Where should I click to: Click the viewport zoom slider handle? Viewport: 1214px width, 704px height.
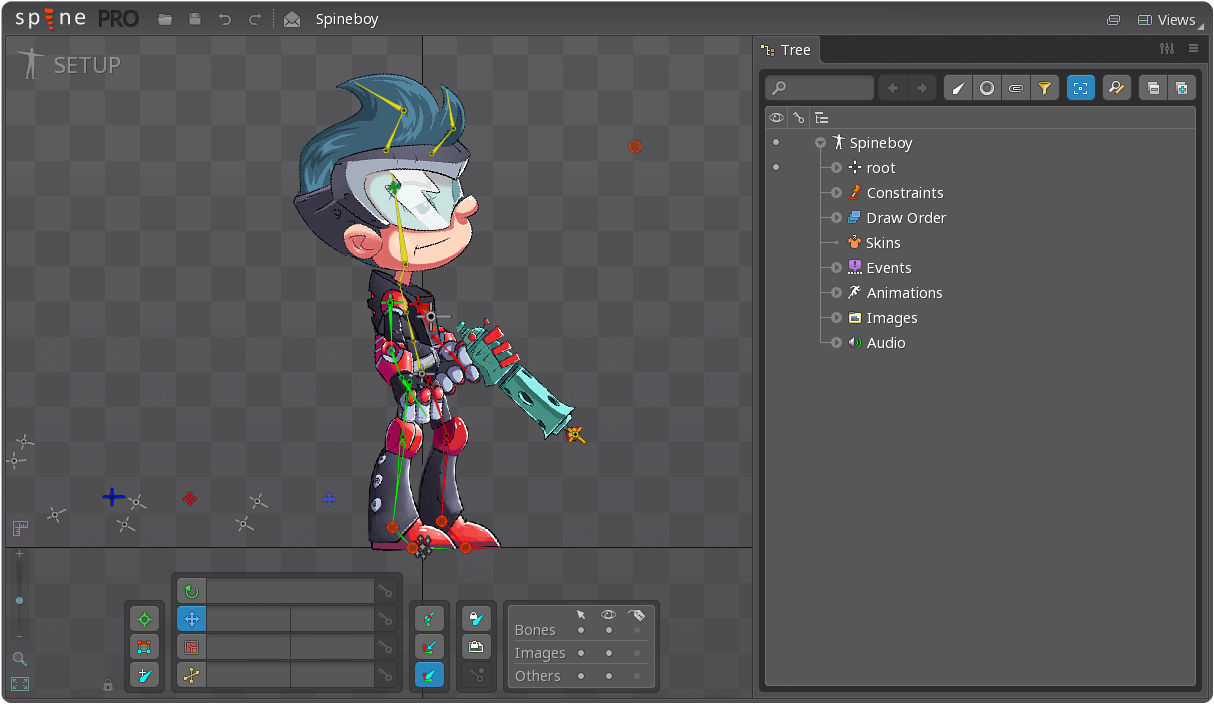pyautogui.click(x=19, y=600)
